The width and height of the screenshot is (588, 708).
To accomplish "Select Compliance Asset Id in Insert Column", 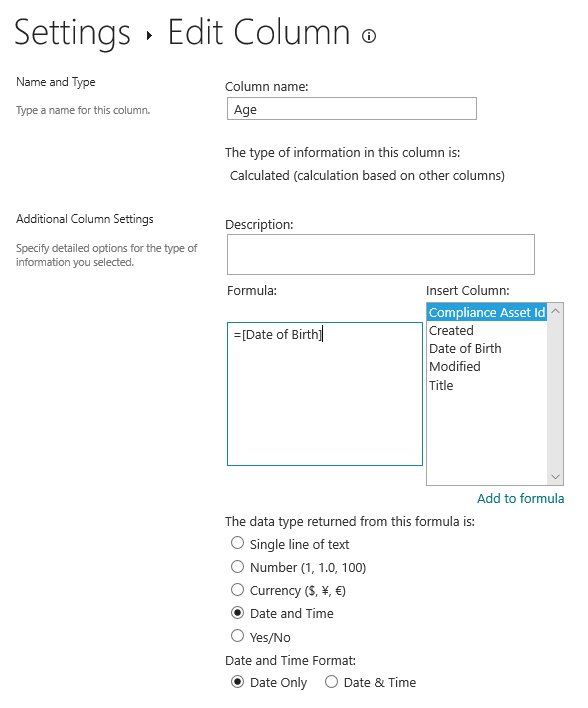I will (487, 312).
